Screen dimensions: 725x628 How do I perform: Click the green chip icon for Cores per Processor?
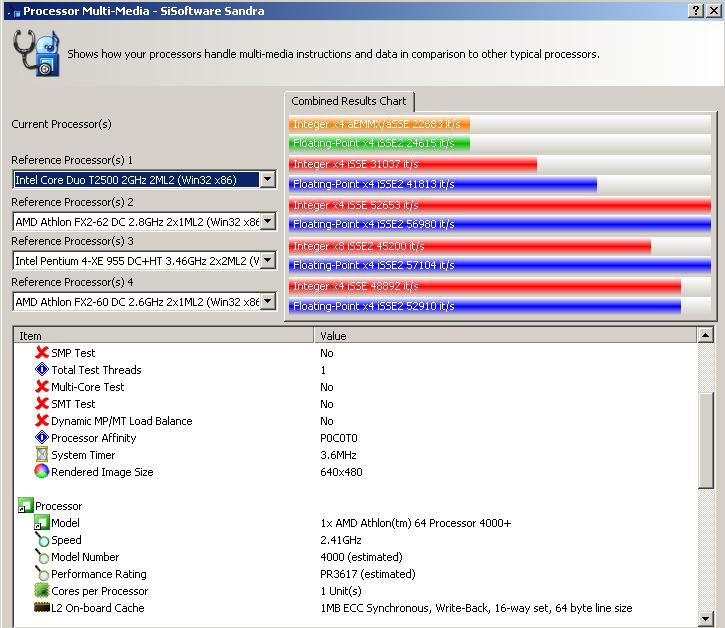[42, 590]
